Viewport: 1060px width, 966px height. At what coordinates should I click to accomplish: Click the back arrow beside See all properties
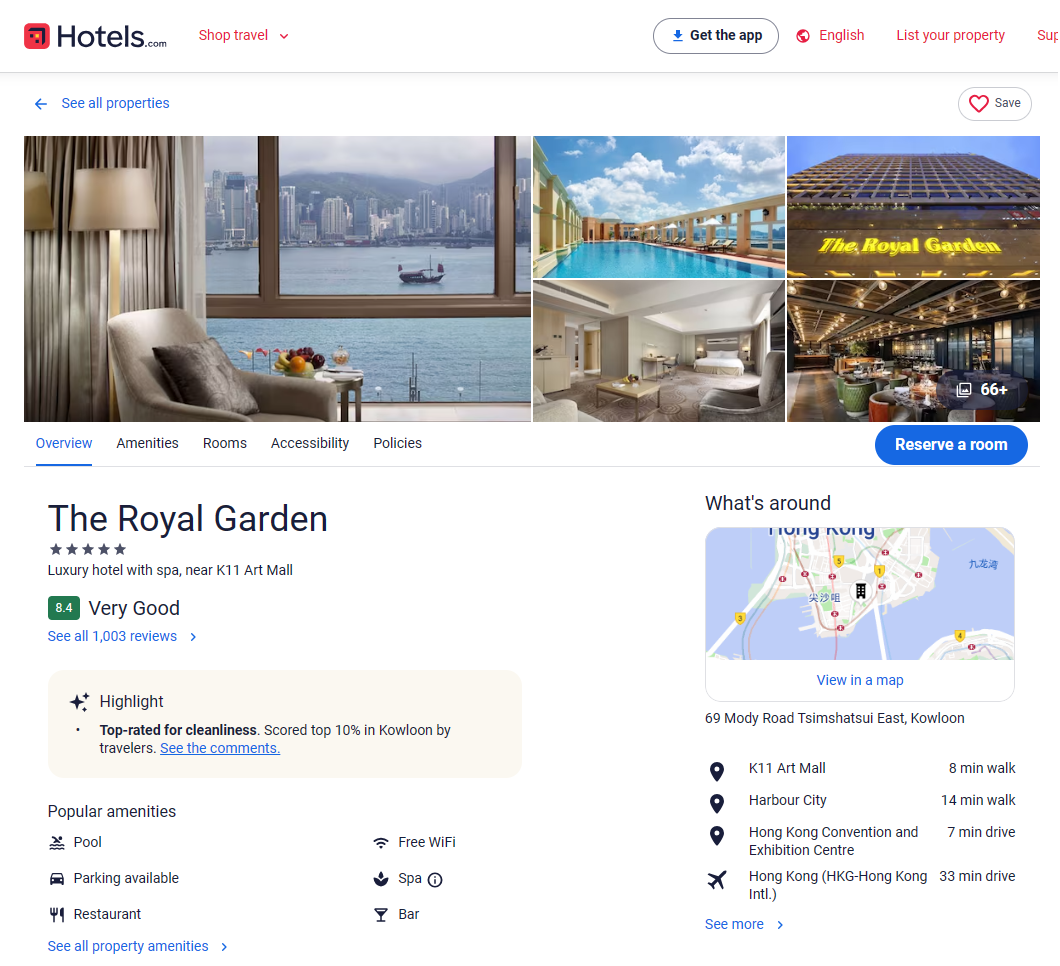(x=41, y=103)
